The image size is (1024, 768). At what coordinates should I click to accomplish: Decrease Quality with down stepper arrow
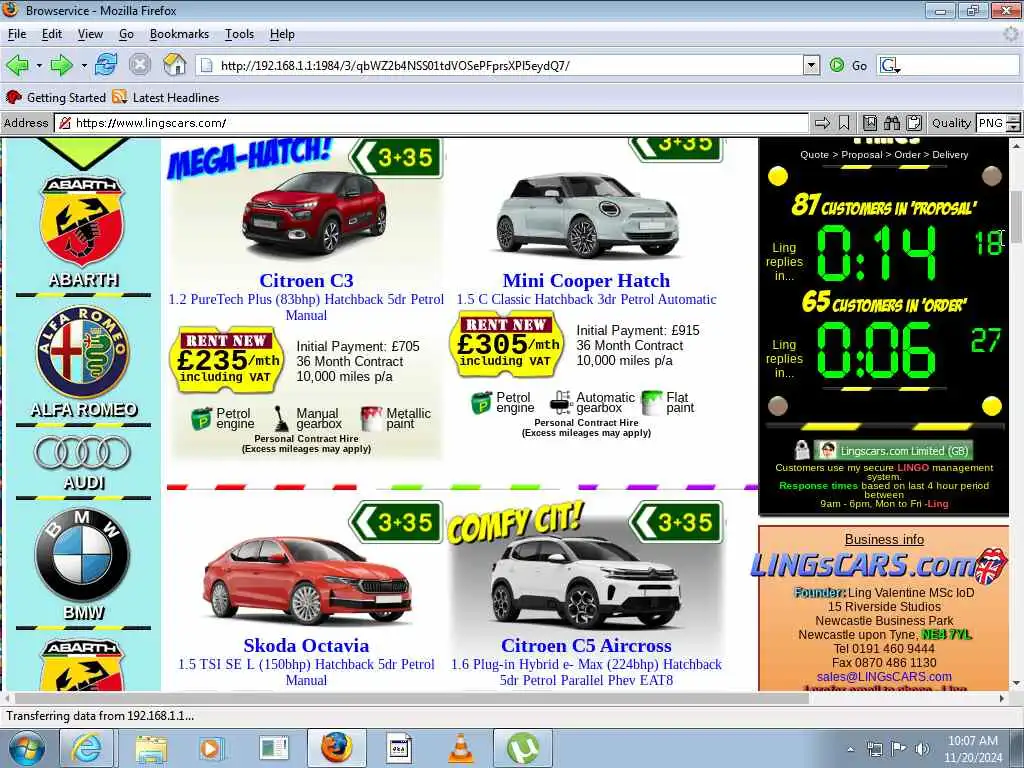point(1014,127)
